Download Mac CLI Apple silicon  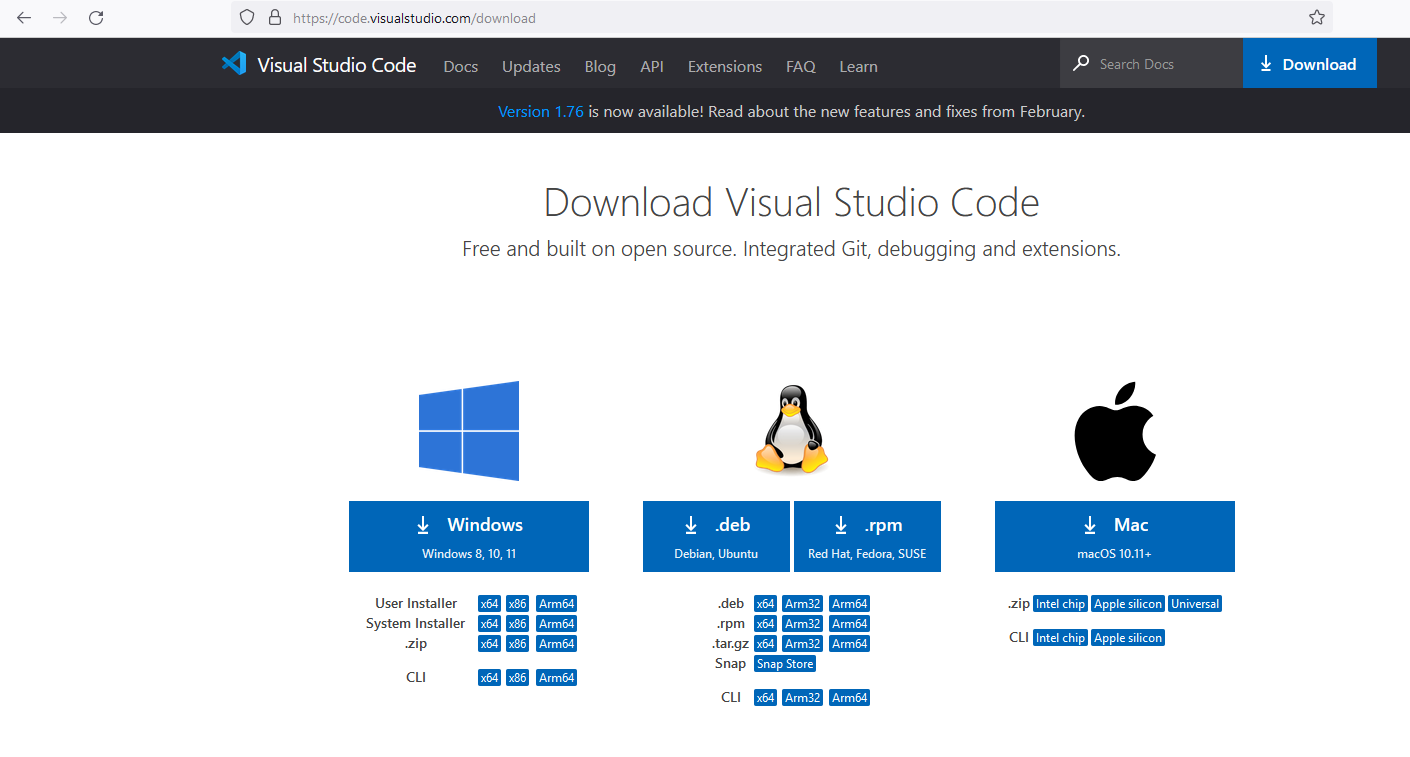(x=1128, y=638)
